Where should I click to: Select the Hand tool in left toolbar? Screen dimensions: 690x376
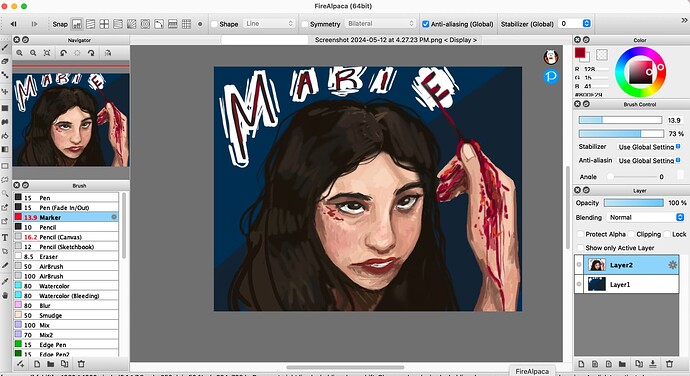(5, 295)
